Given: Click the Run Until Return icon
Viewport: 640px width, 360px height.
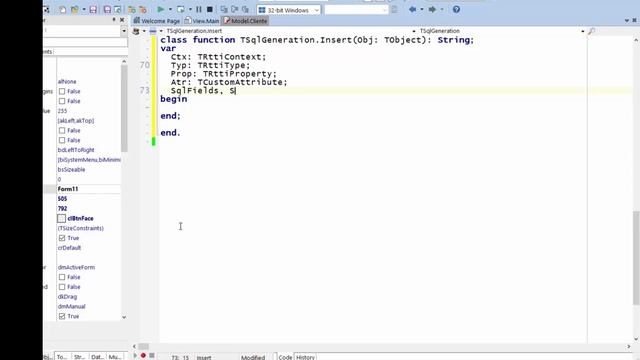Looking at the screenshot, I should click(x=245, y=9).
